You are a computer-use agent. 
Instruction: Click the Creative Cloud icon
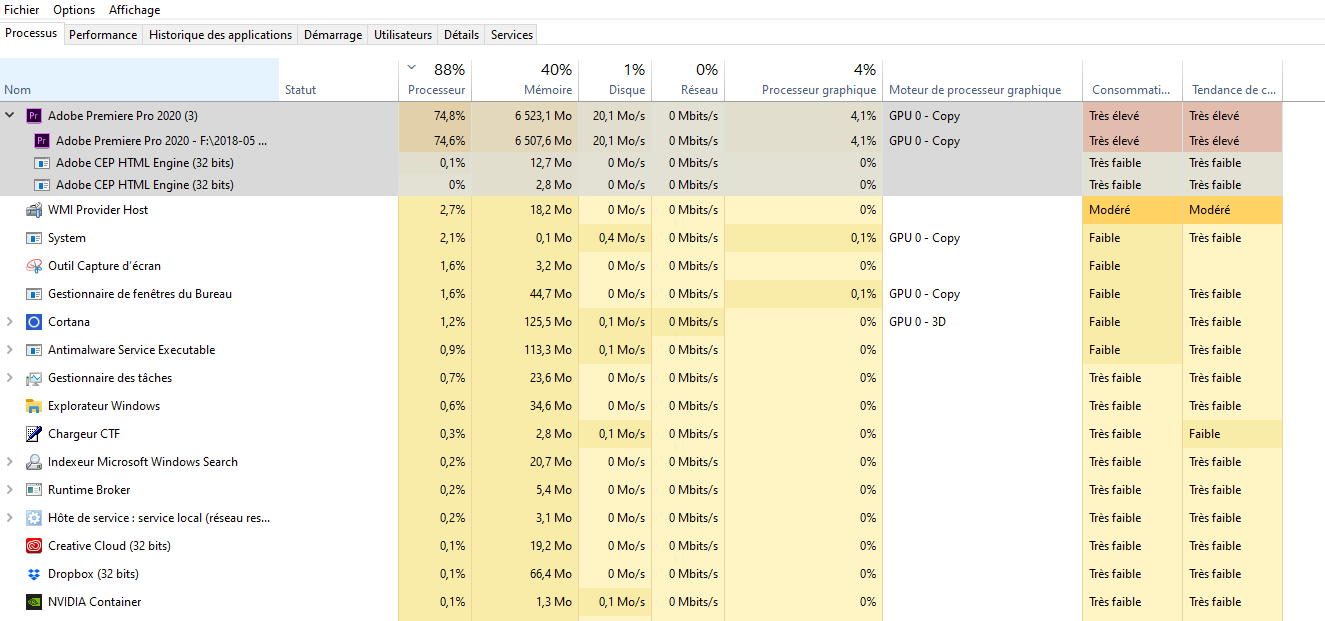[x=34, y=546]
